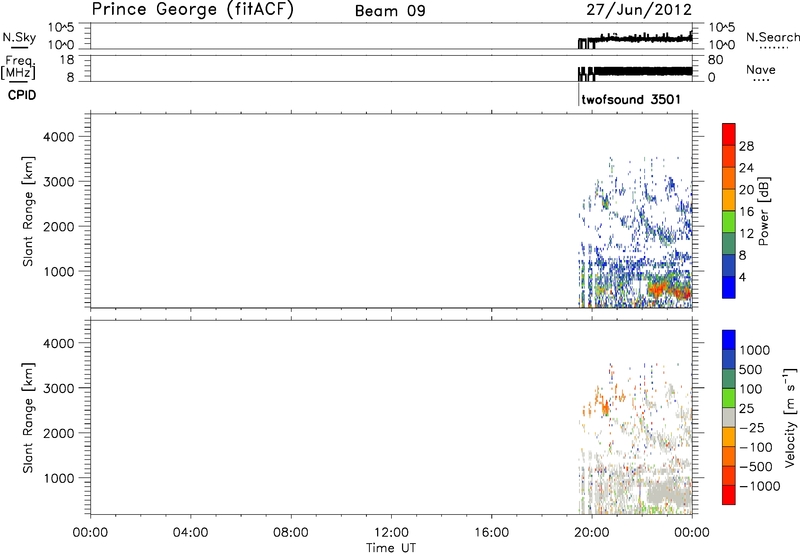Pick the Power colorbar segment between 20 and 24

[729, 178]
